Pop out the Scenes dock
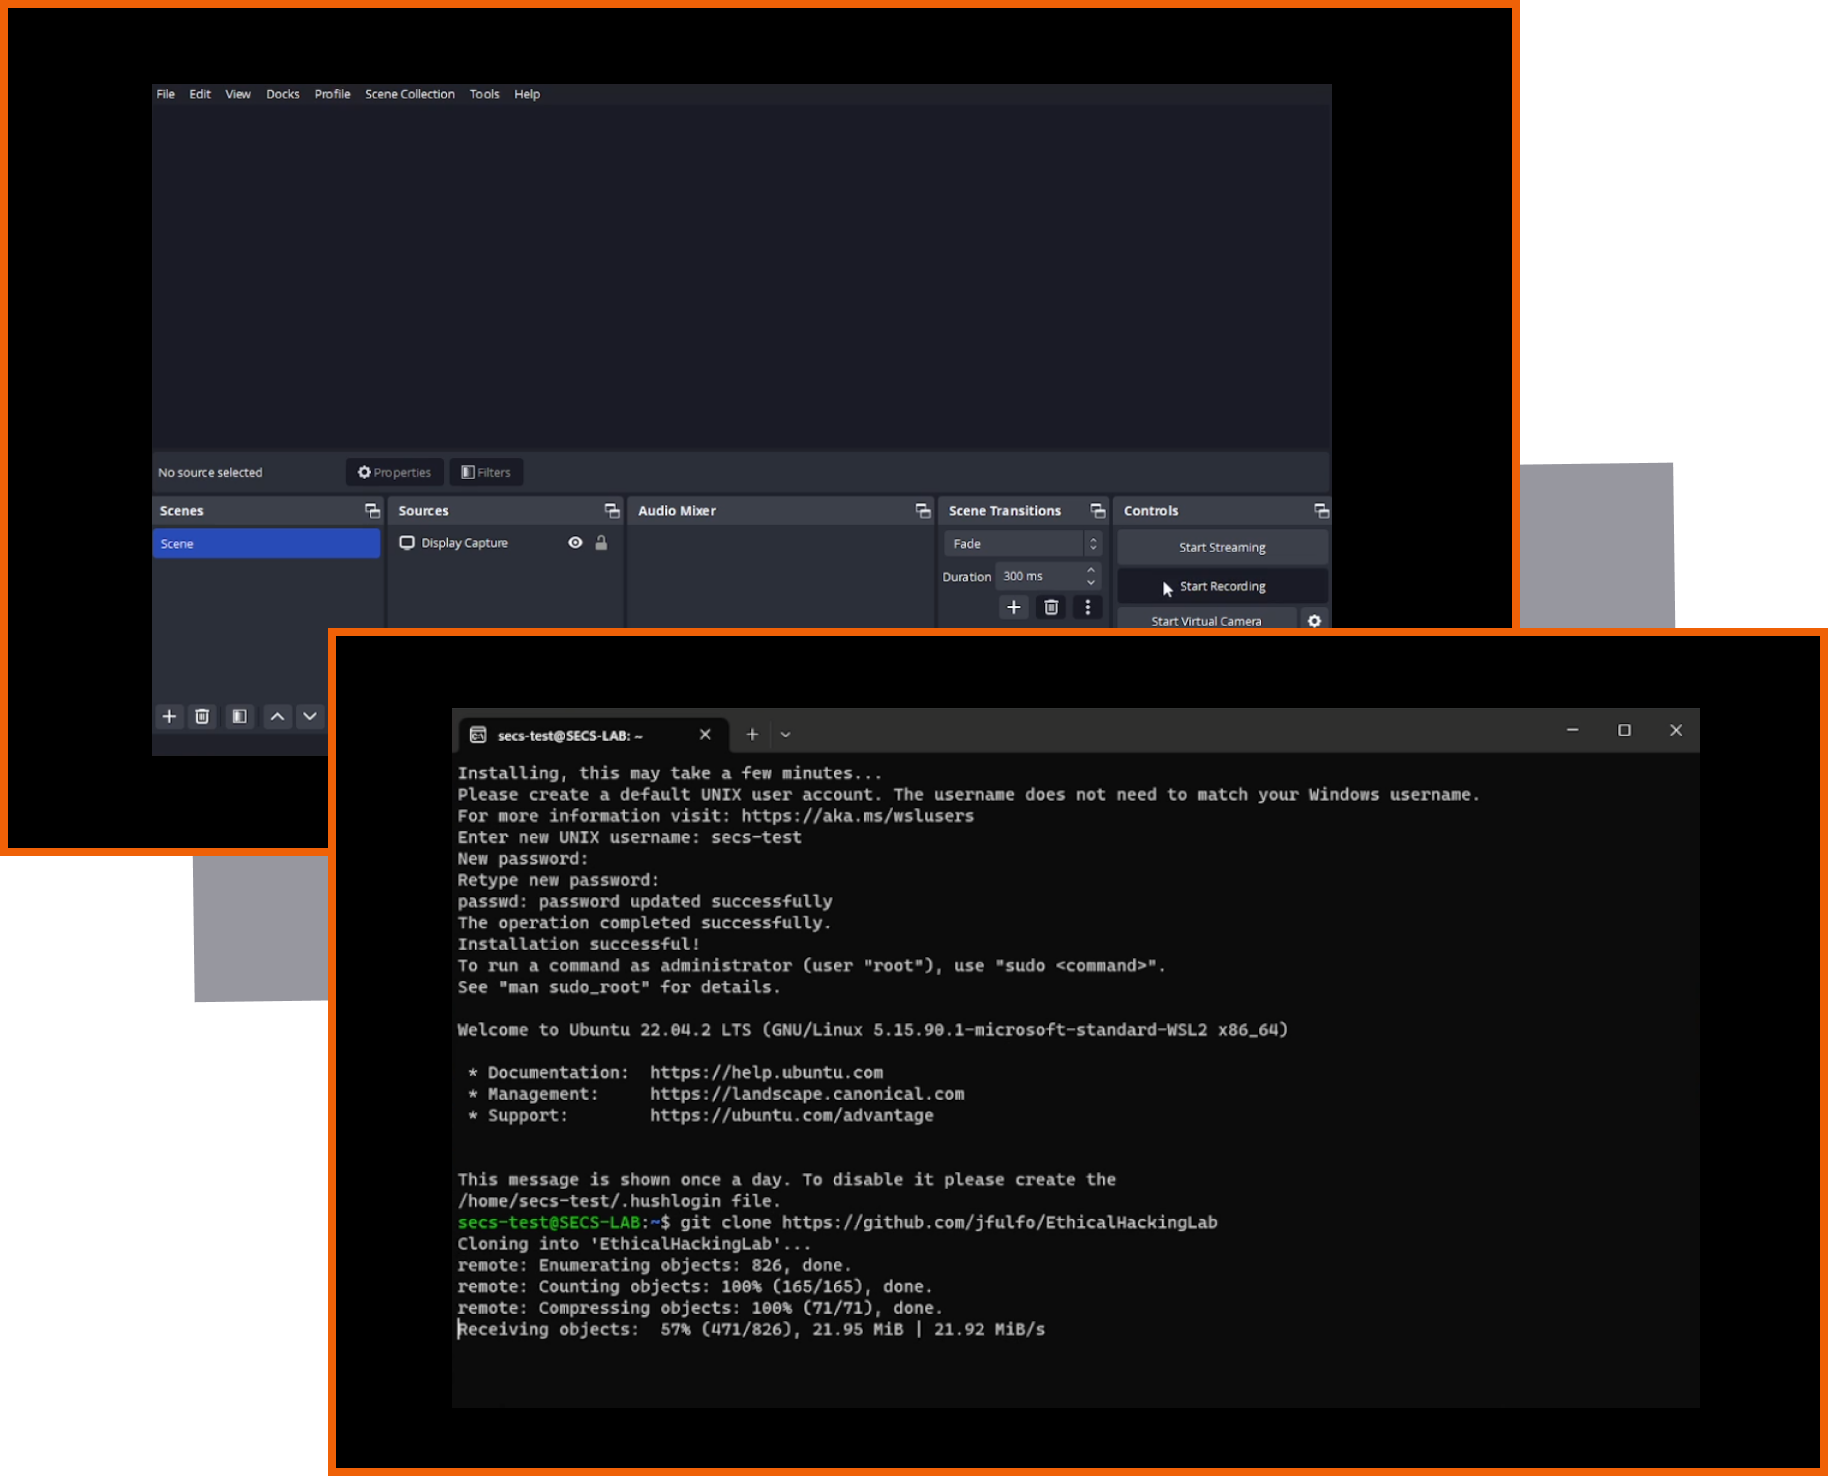This screenshot has width=1828, height=1476. (x=372, y=511)
